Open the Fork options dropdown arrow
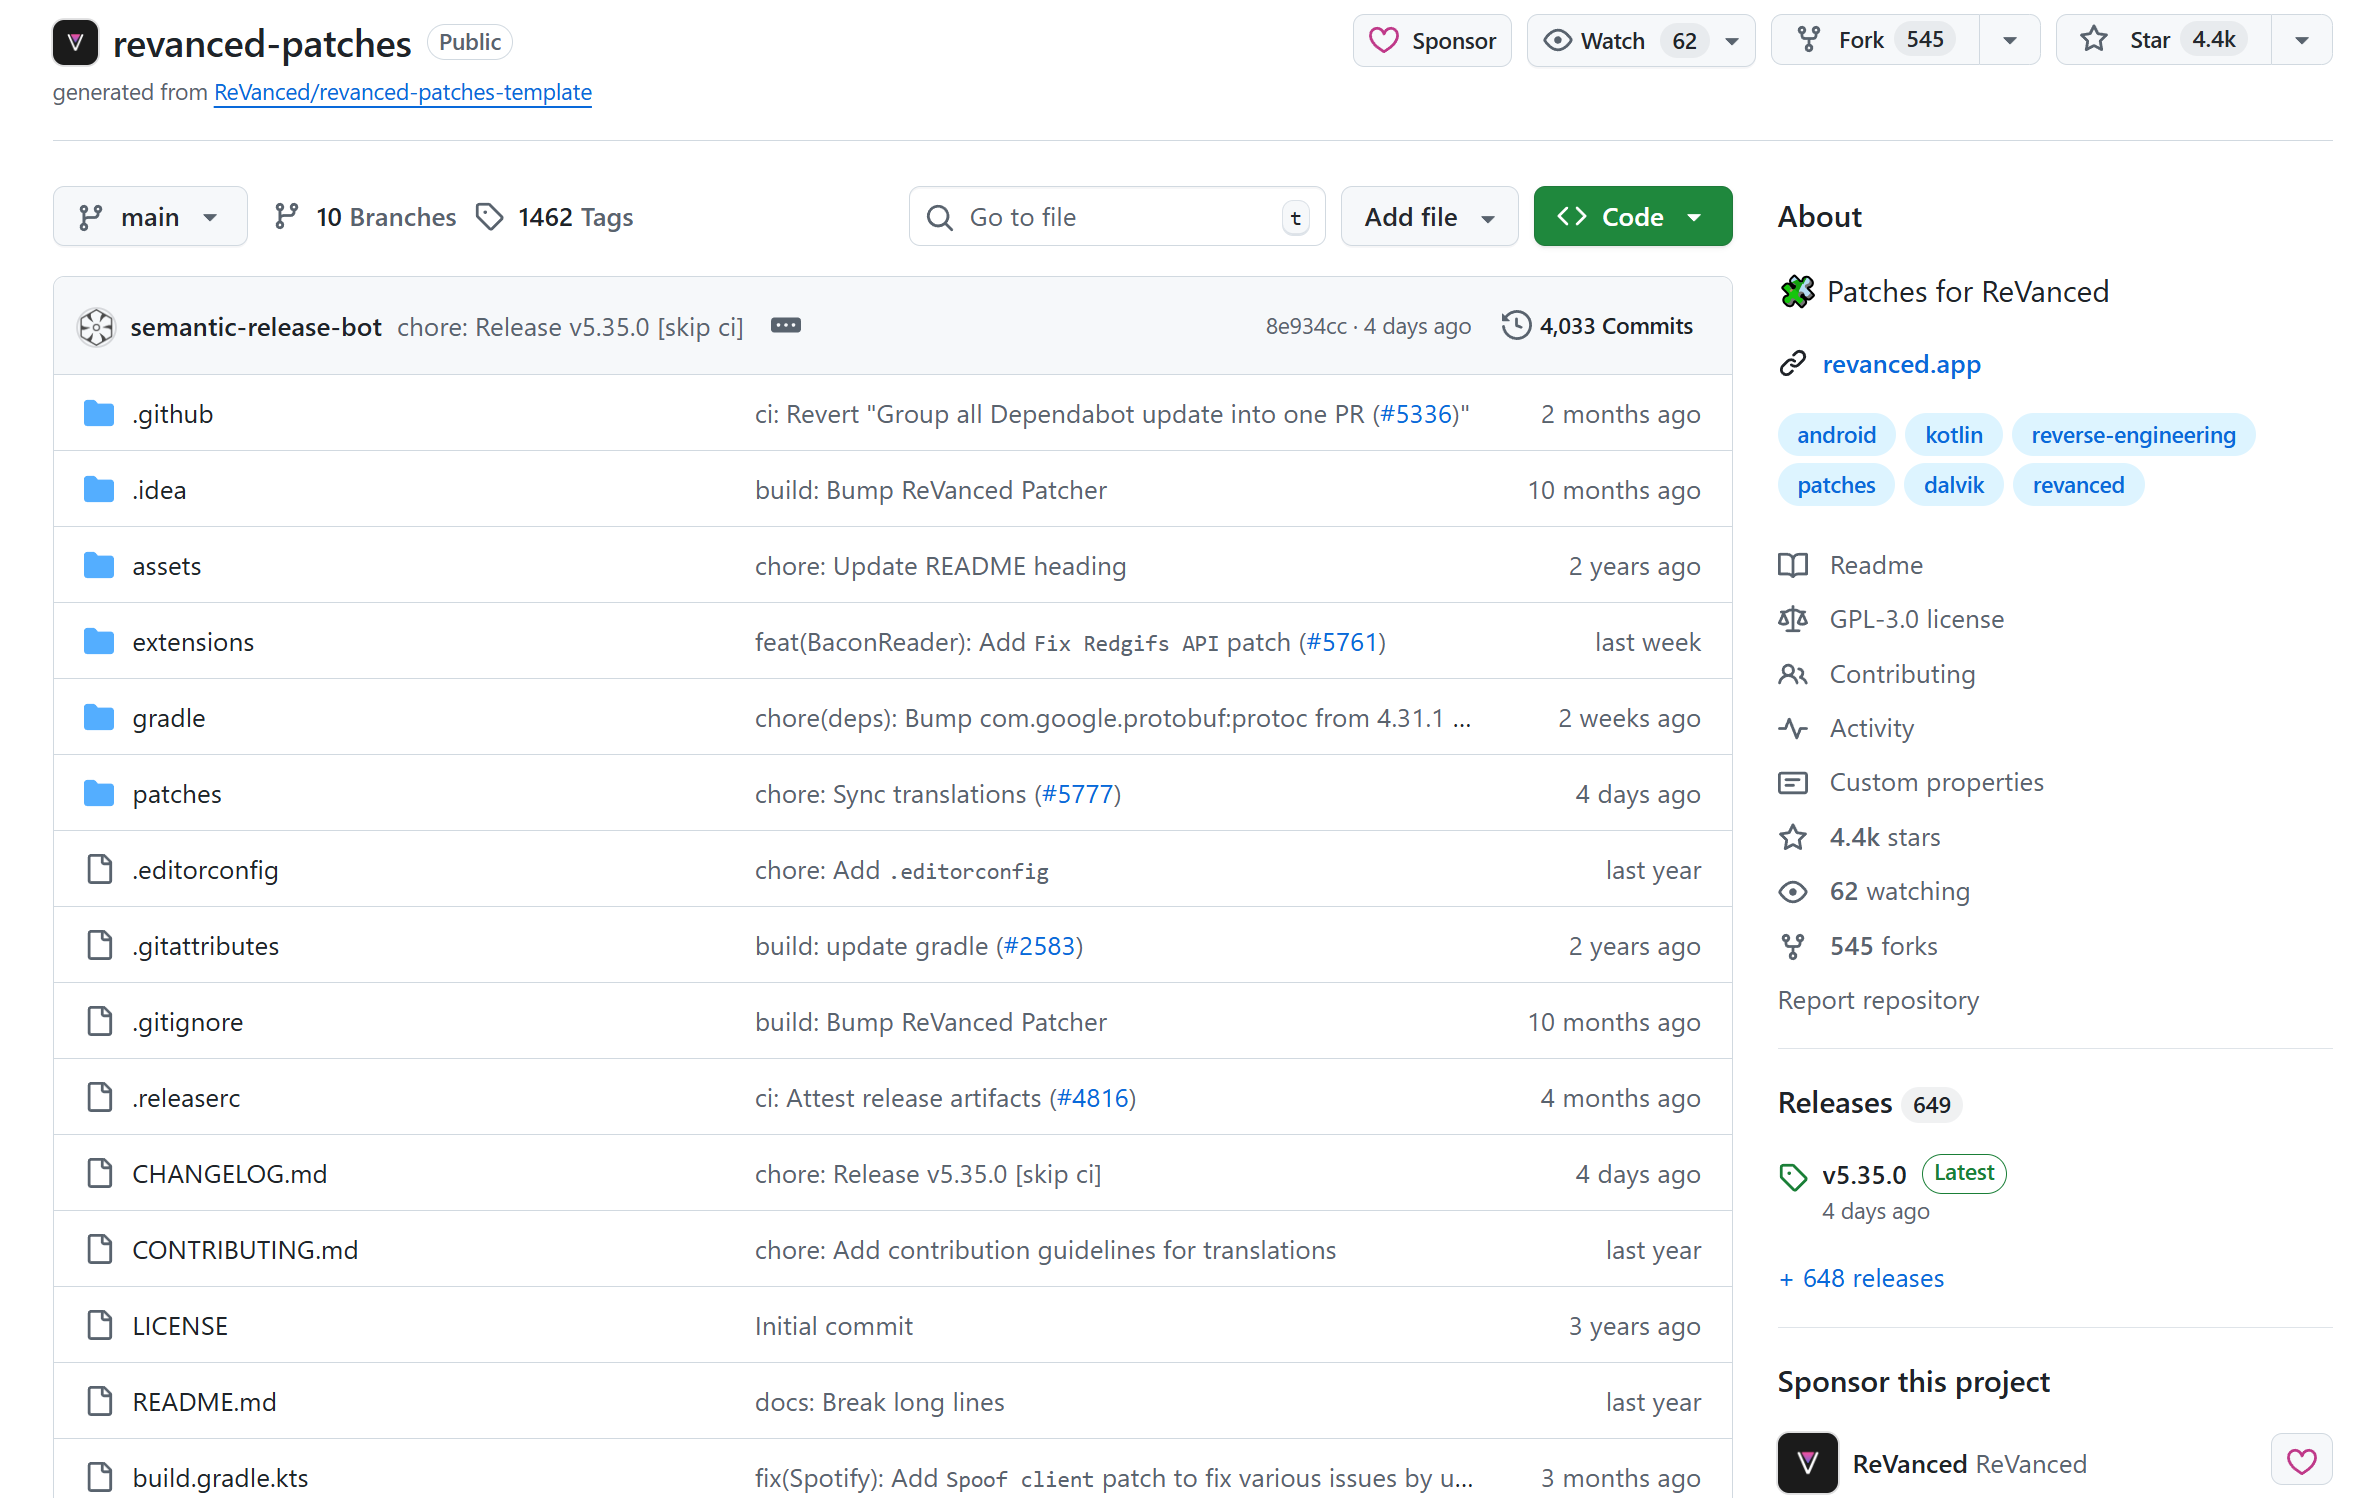The height and width of the screenshot is (1498, 2379). point(2009,41)
